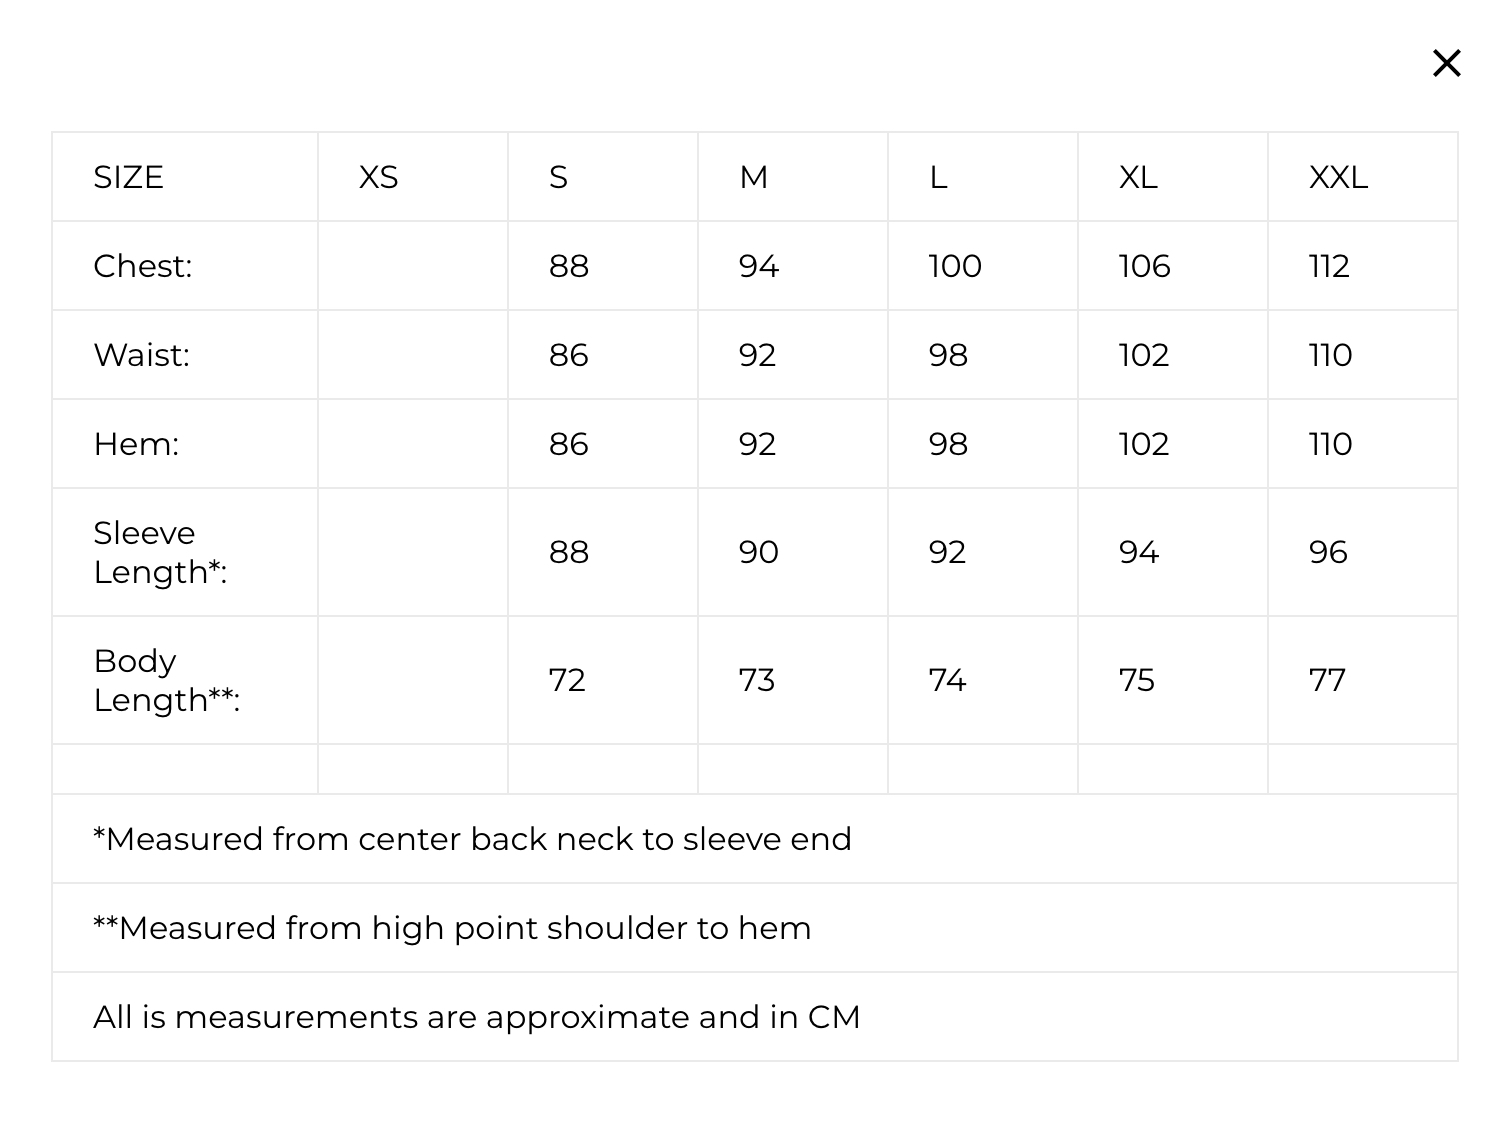Click the high point shoulder footnote

tap(452, 928)
